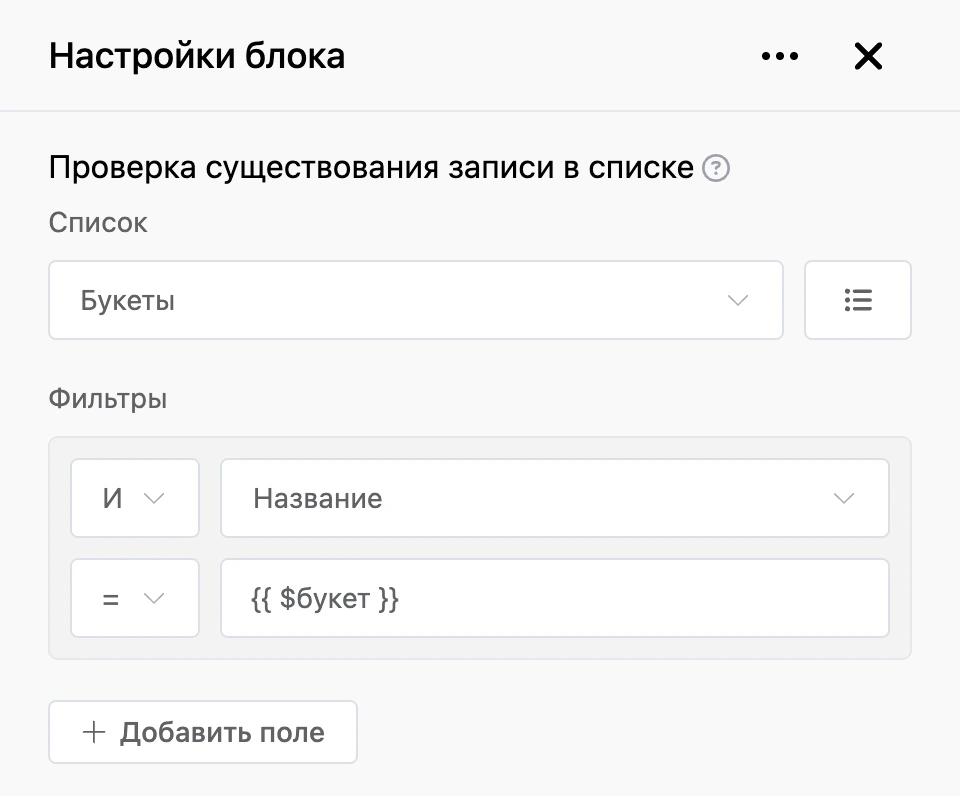Open the equals comparison operator dropdown
The width and height of the screenshot is (960, 796).
tap(135, 598)
